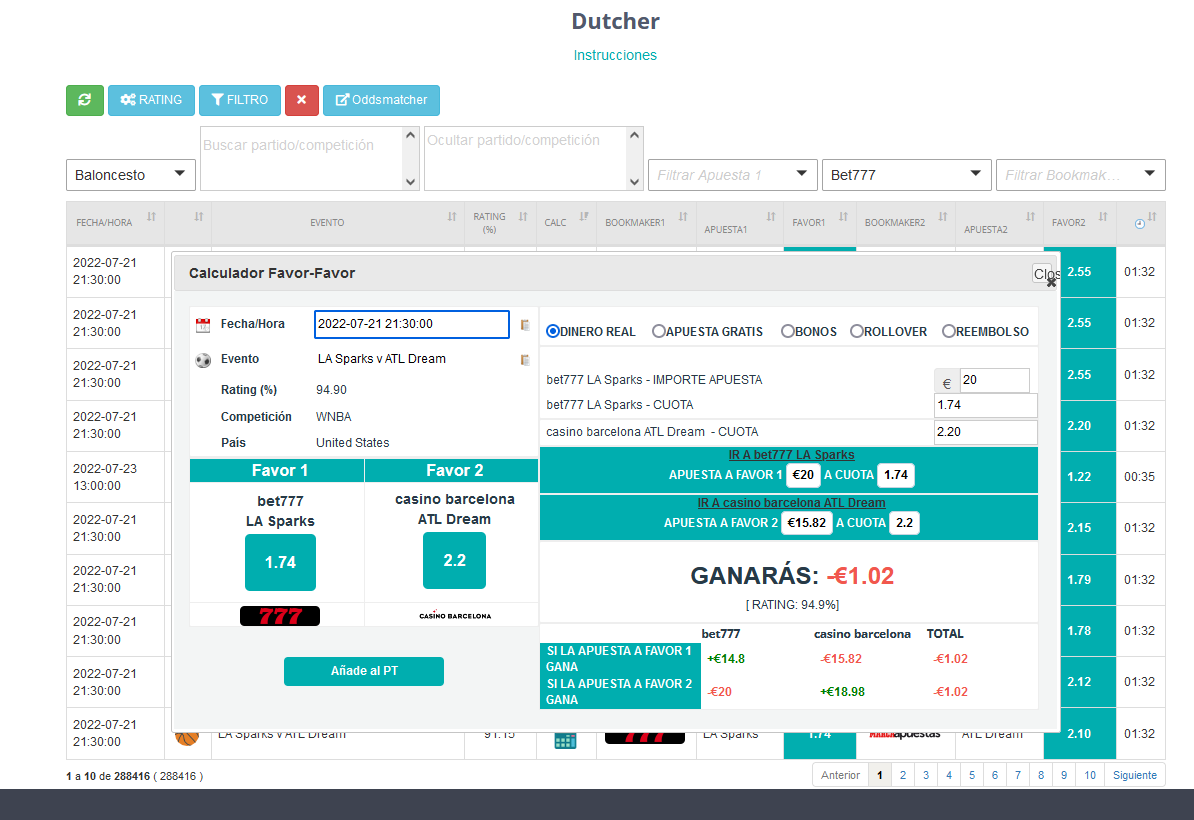Click the IMPORTE APUESTA amount field showing 20
Image resolution: width=1194 pixels, height=820 pixels.
994,380
